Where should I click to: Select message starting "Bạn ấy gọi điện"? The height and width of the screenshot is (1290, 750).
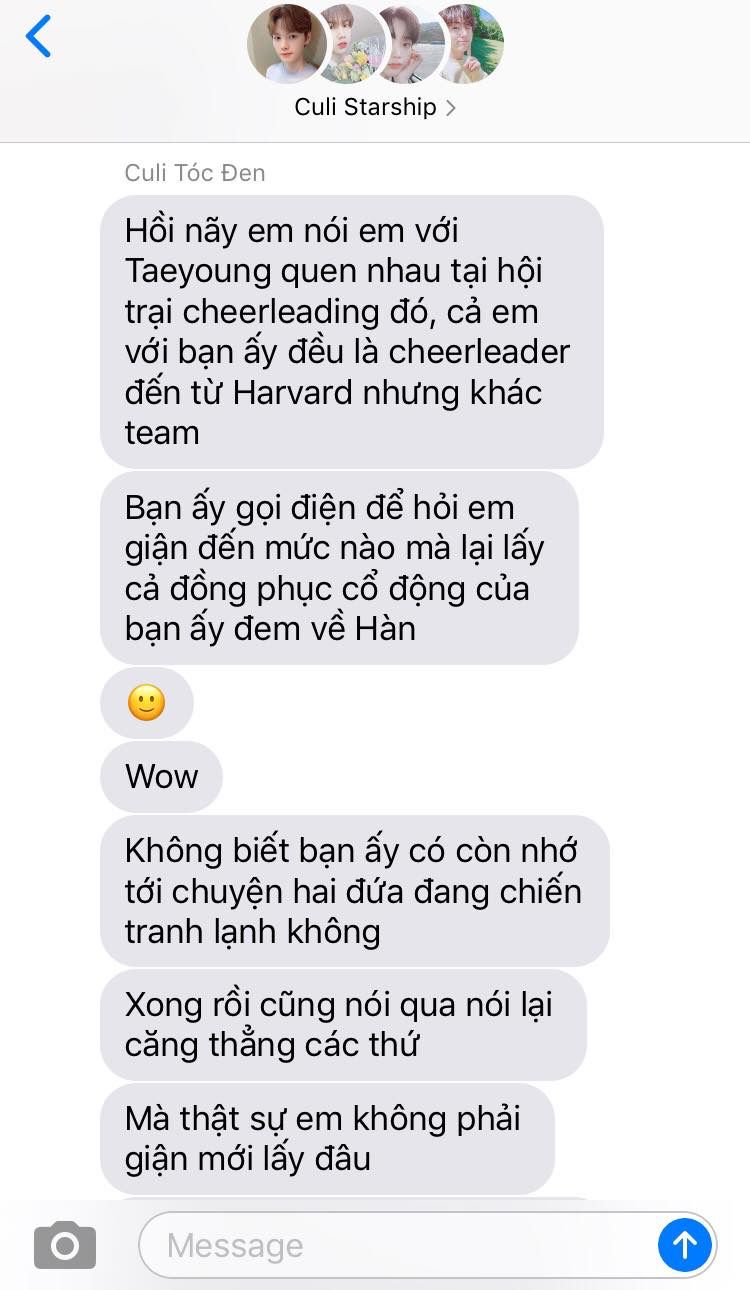tap(340, 568)
